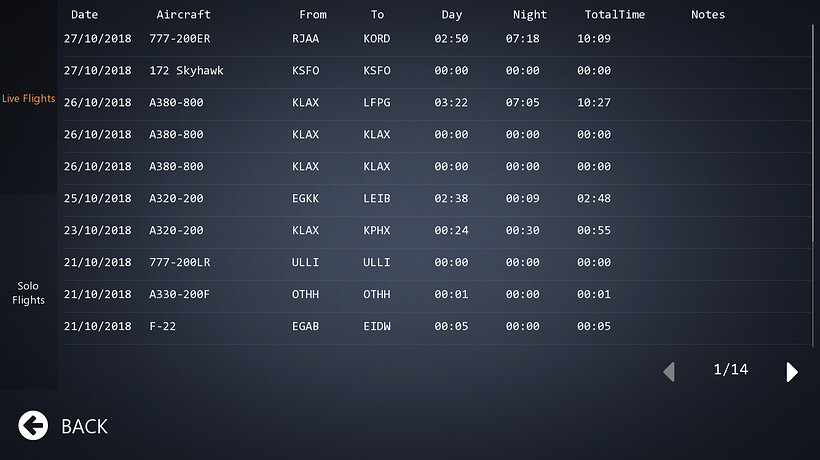
Task: Click the vertical scrollbar on right edge
Action: click(813, 186)
